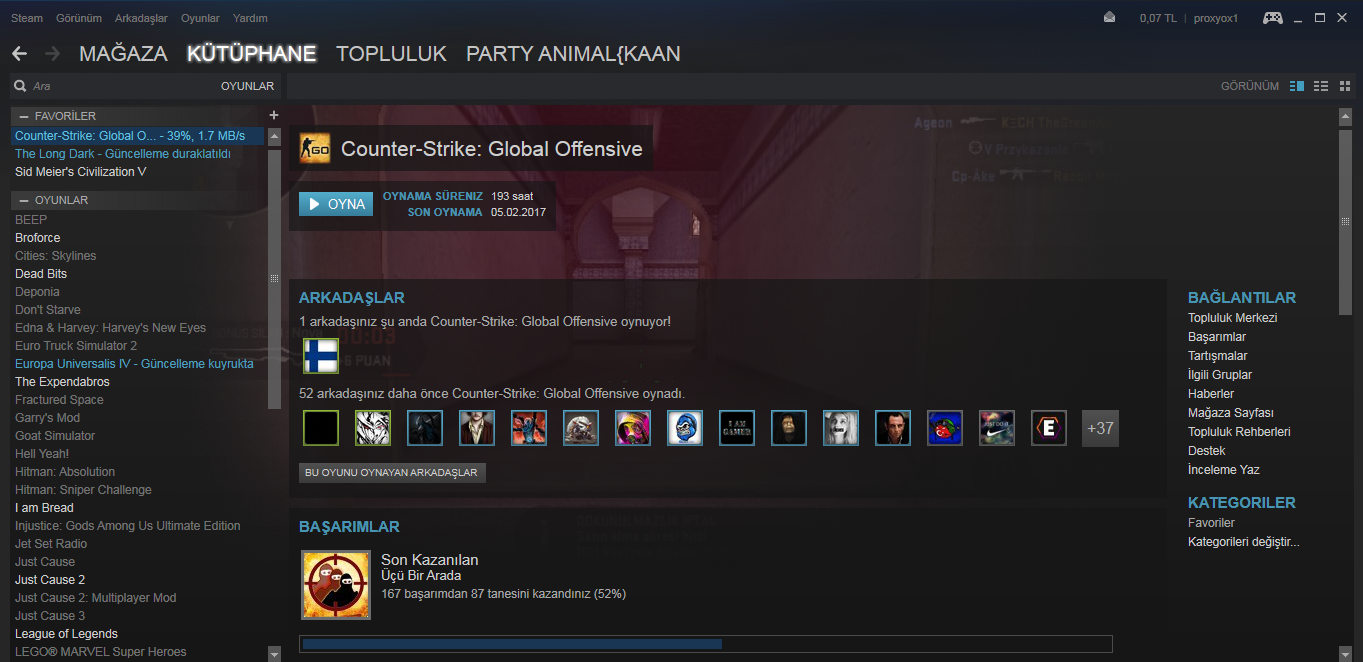Click the library search field
1363x662 pixels.
click(115, 86)
